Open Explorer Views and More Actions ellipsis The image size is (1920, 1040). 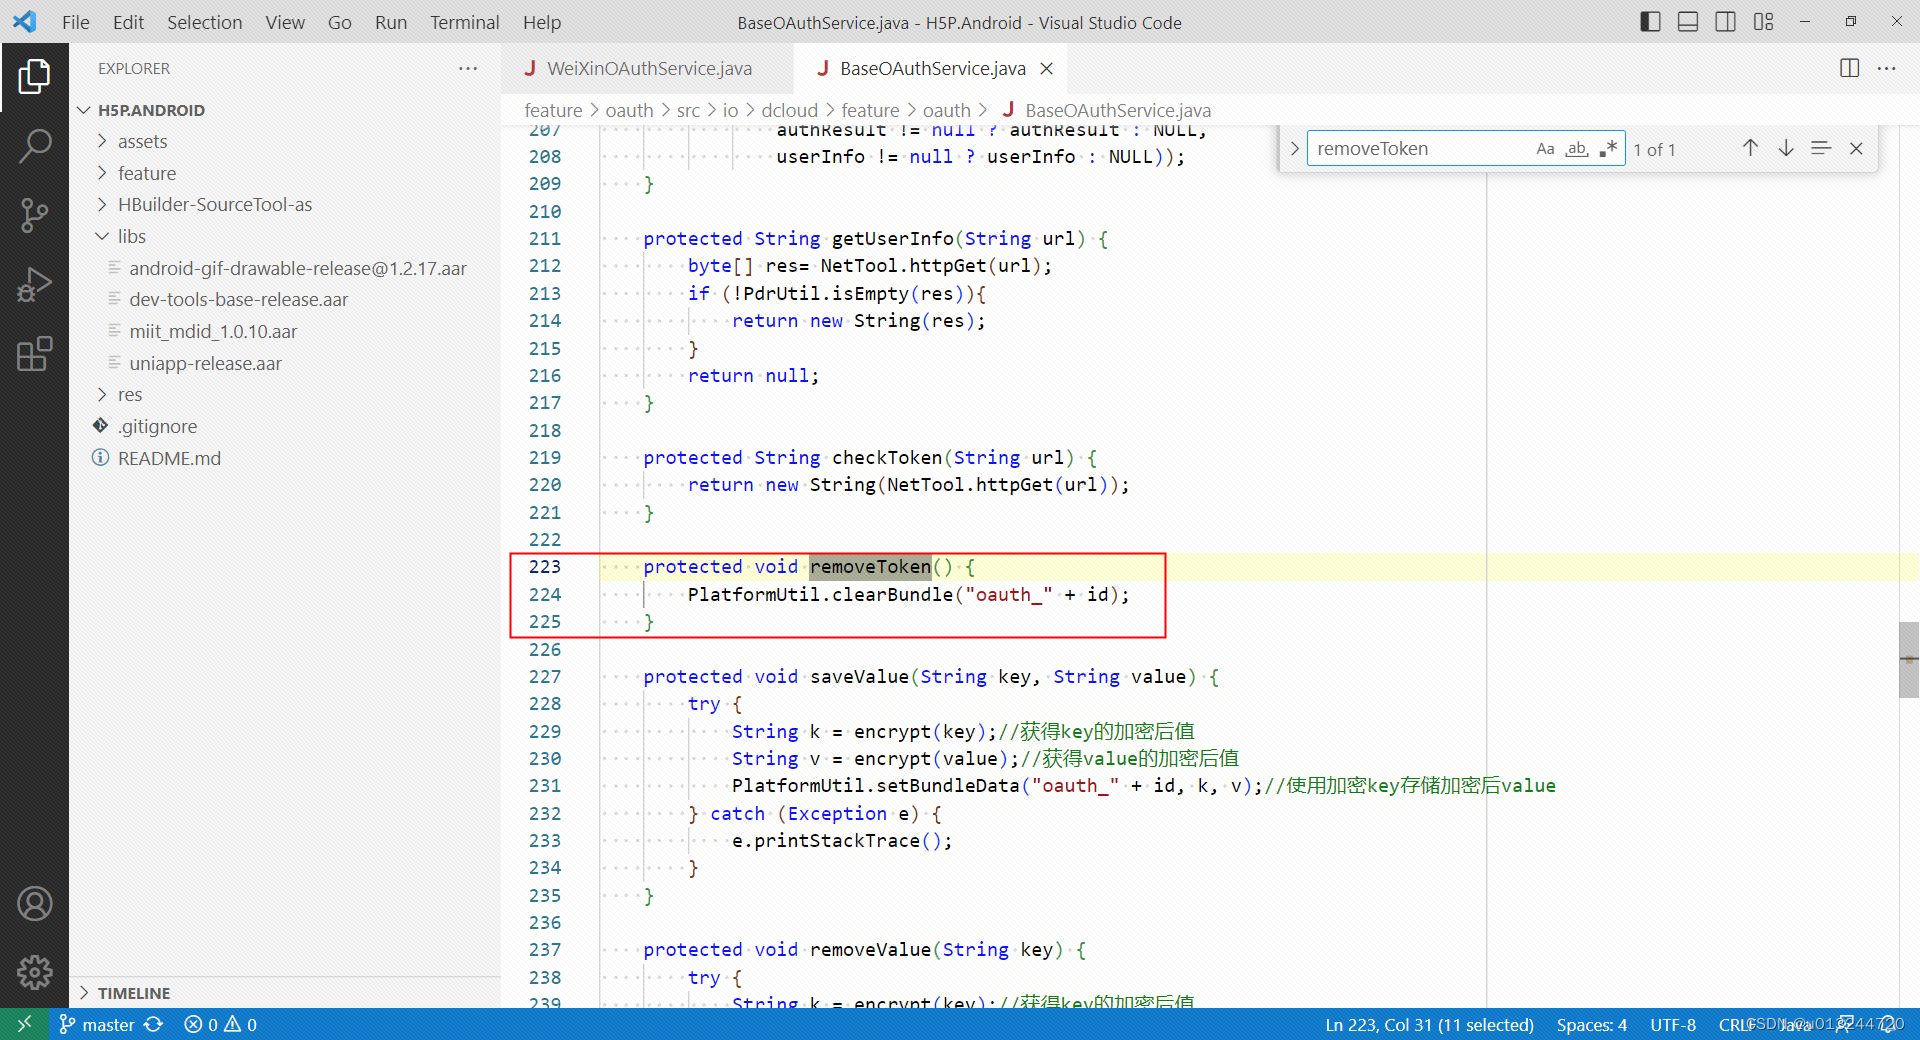468,68
